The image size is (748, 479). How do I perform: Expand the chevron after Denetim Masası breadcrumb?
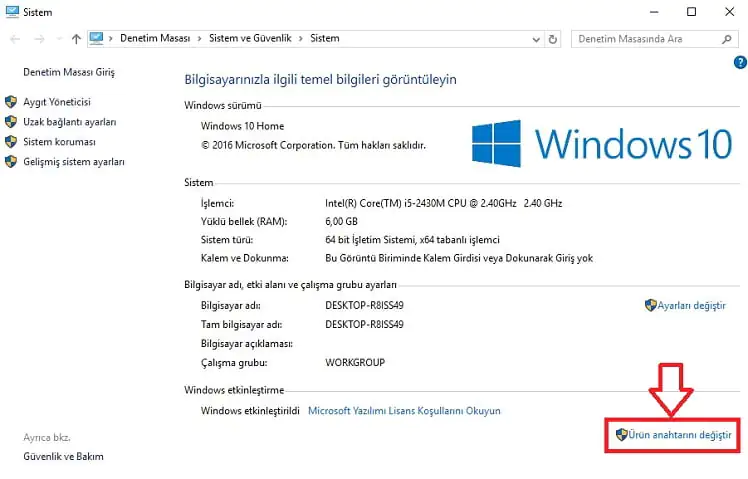(x=201, y=39)
